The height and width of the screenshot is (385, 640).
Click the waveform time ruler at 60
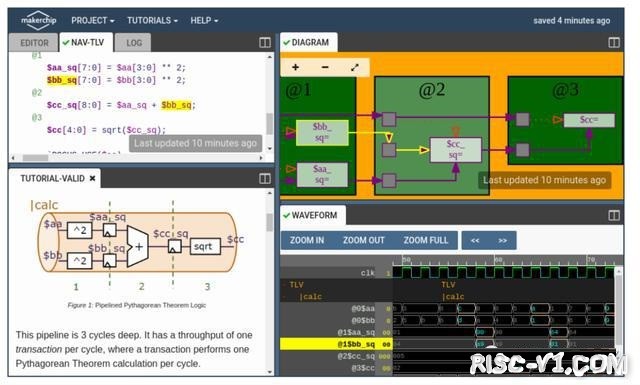click(498, 260)
